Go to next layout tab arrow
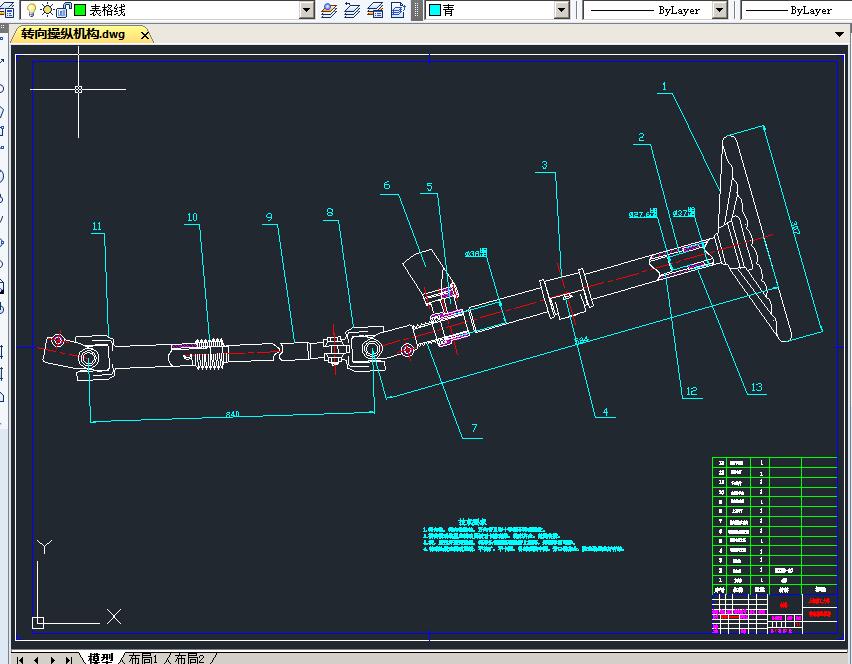852x664 pixels. (53, 660)
